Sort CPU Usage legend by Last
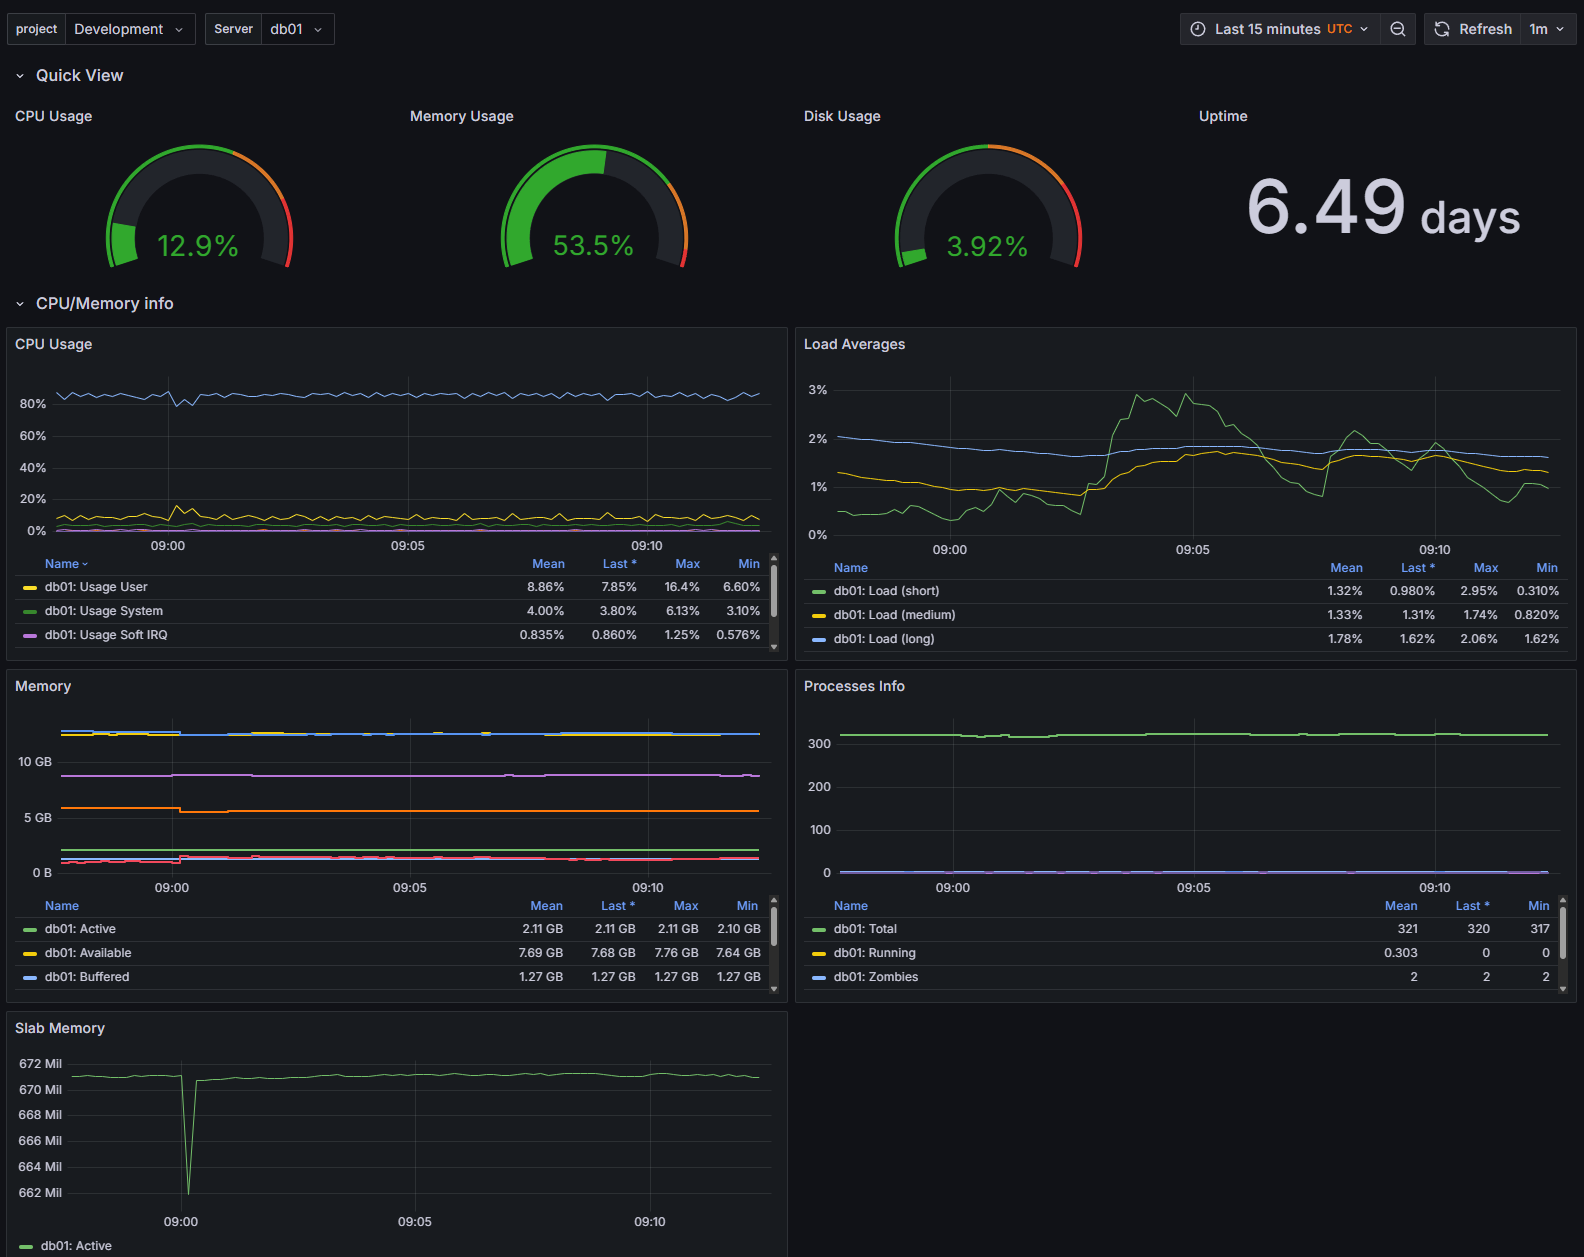 click(x=619, y=564)
